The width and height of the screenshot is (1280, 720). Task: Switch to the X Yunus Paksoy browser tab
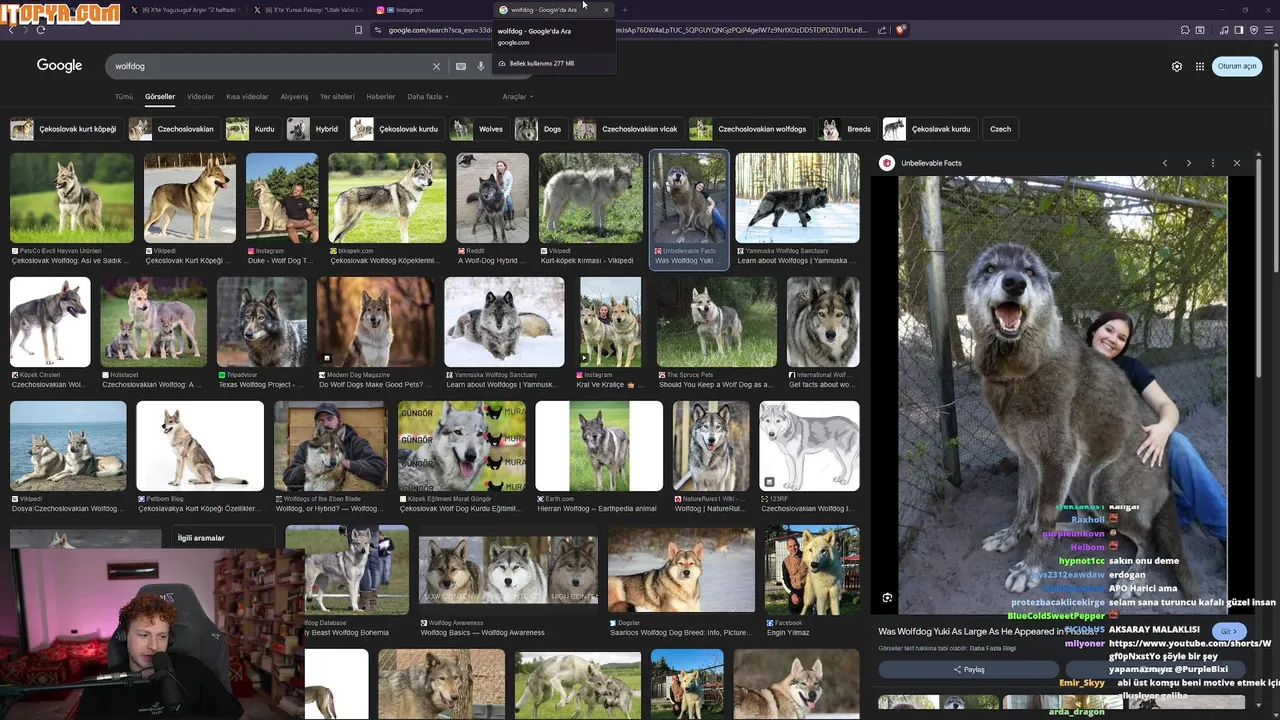tap(308, 10)
